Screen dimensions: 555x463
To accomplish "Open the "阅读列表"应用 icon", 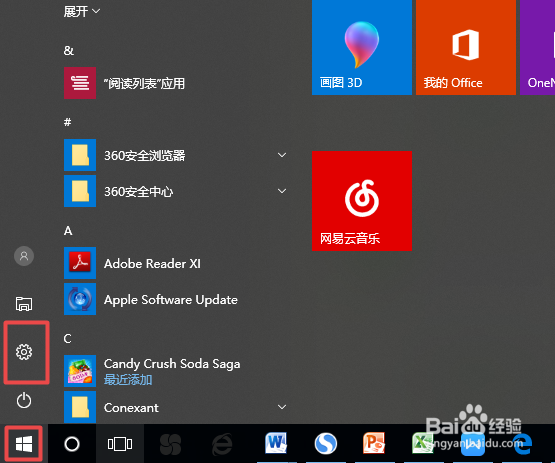I will point(80,83).
